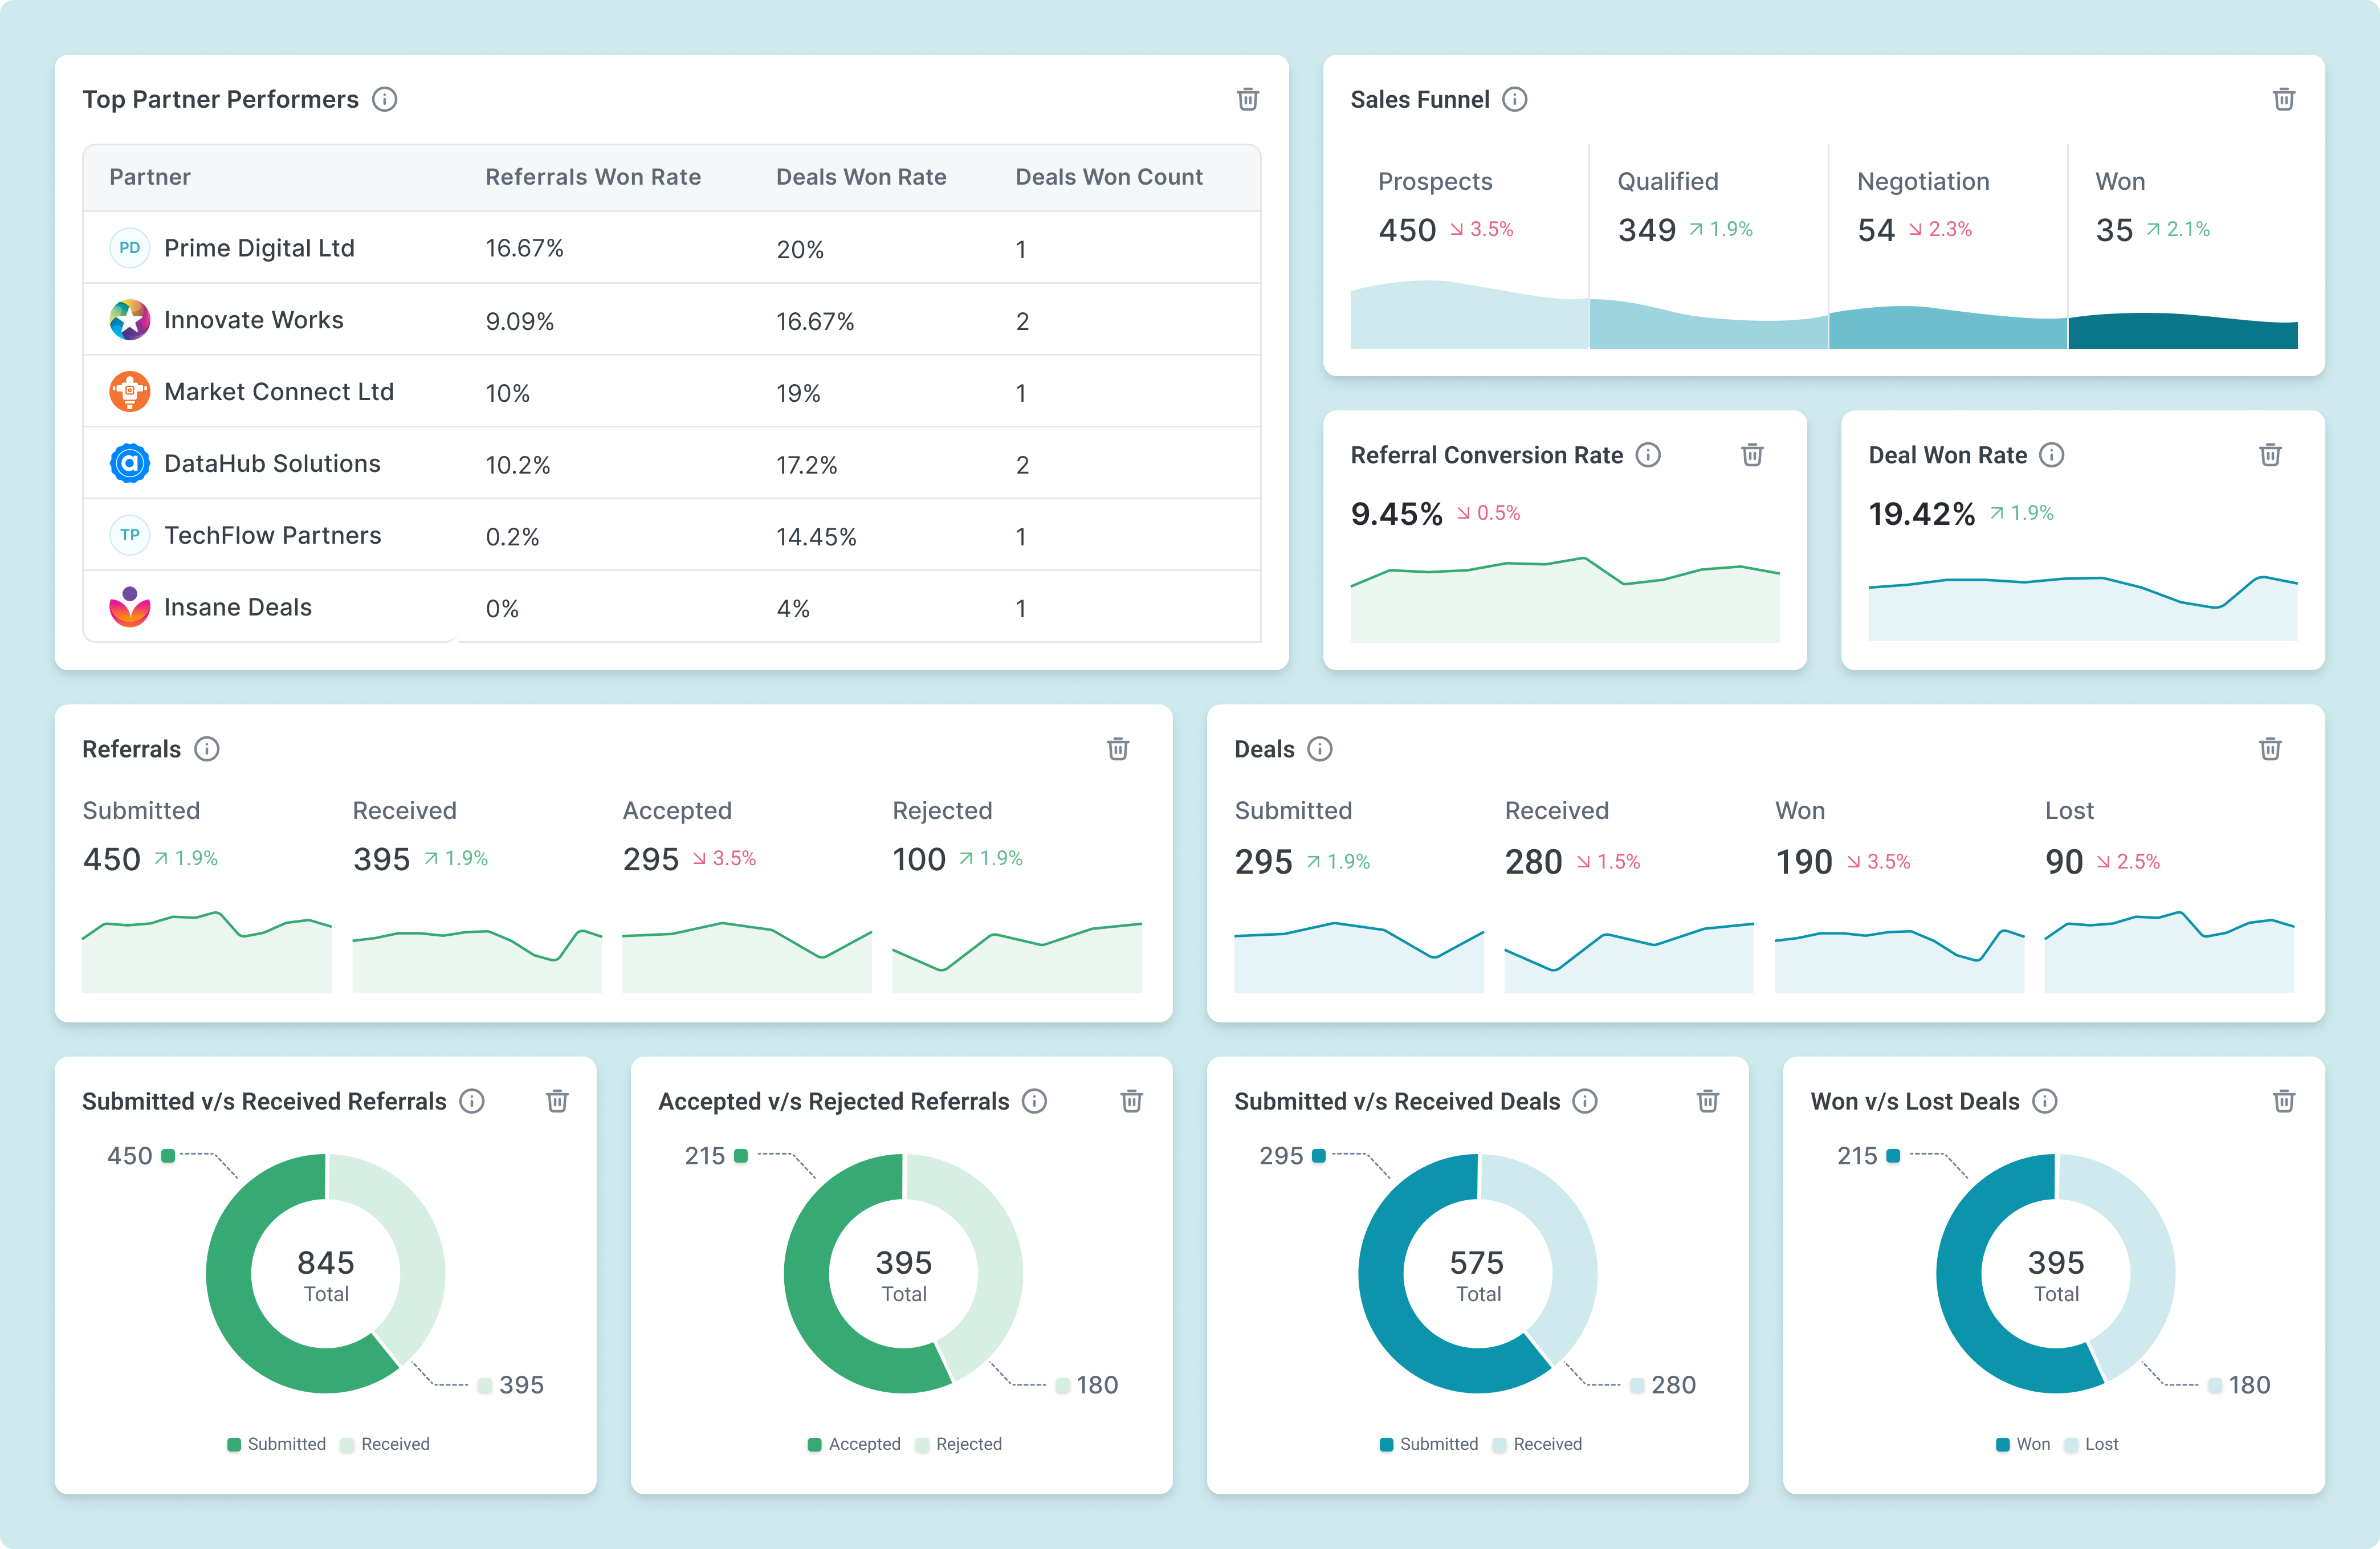
Task: Sort by the Deals Won Rate column header
Action: (861, 177)
